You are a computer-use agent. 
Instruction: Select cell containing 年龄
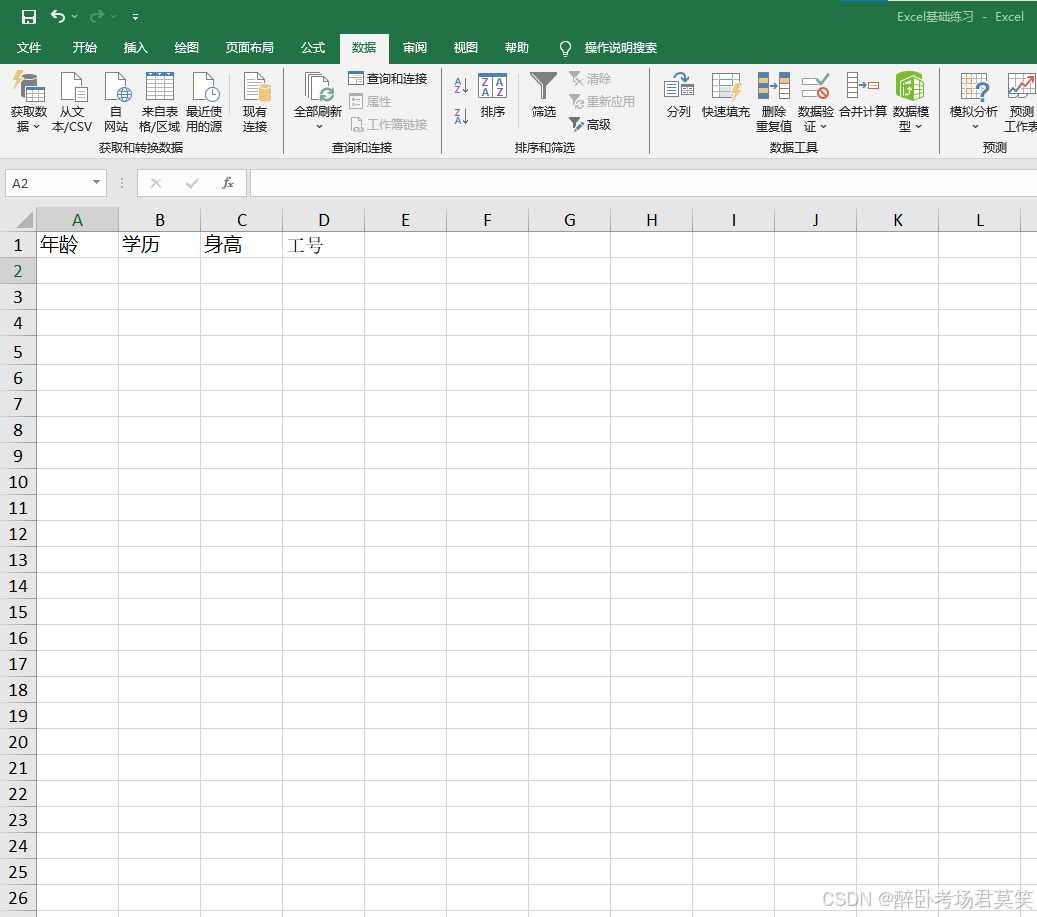pyautogui.click(x=77, y=245)
